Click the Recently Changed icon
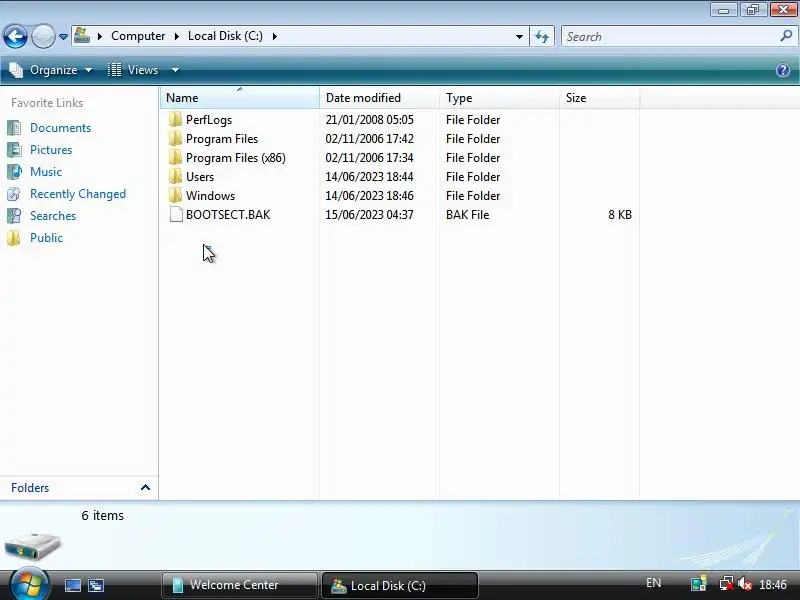 (14, 194)
